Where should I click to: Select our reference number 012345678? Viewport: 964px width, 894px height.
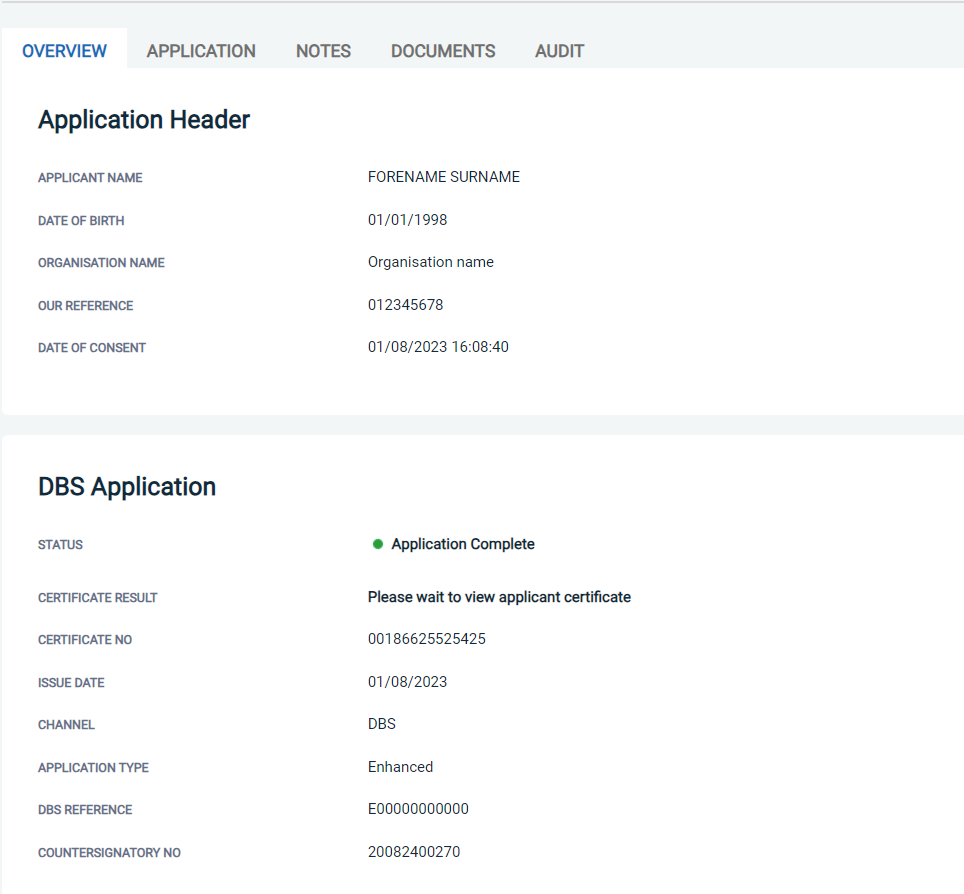[405, 305]
